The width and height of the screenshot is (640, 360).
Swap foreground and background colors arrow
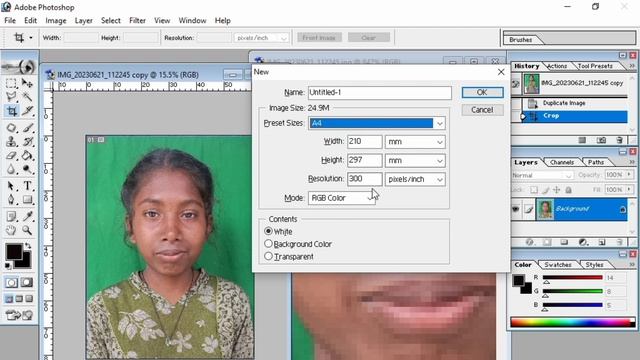click(x=28, y=246)
